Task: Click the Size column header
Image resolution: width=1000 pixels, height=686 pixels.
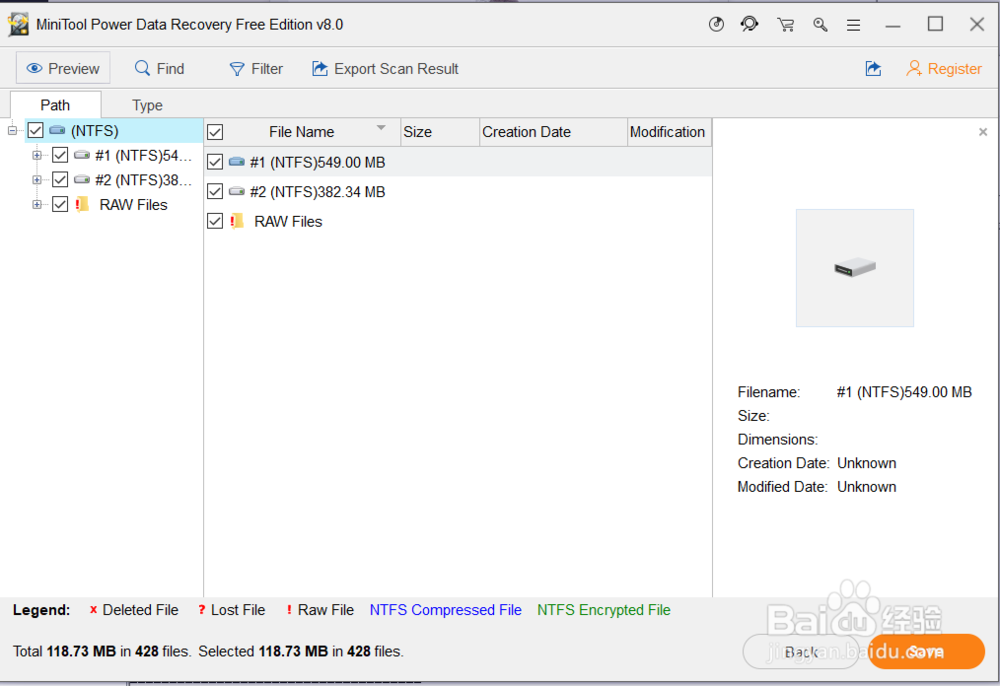Action: point(439,132)
